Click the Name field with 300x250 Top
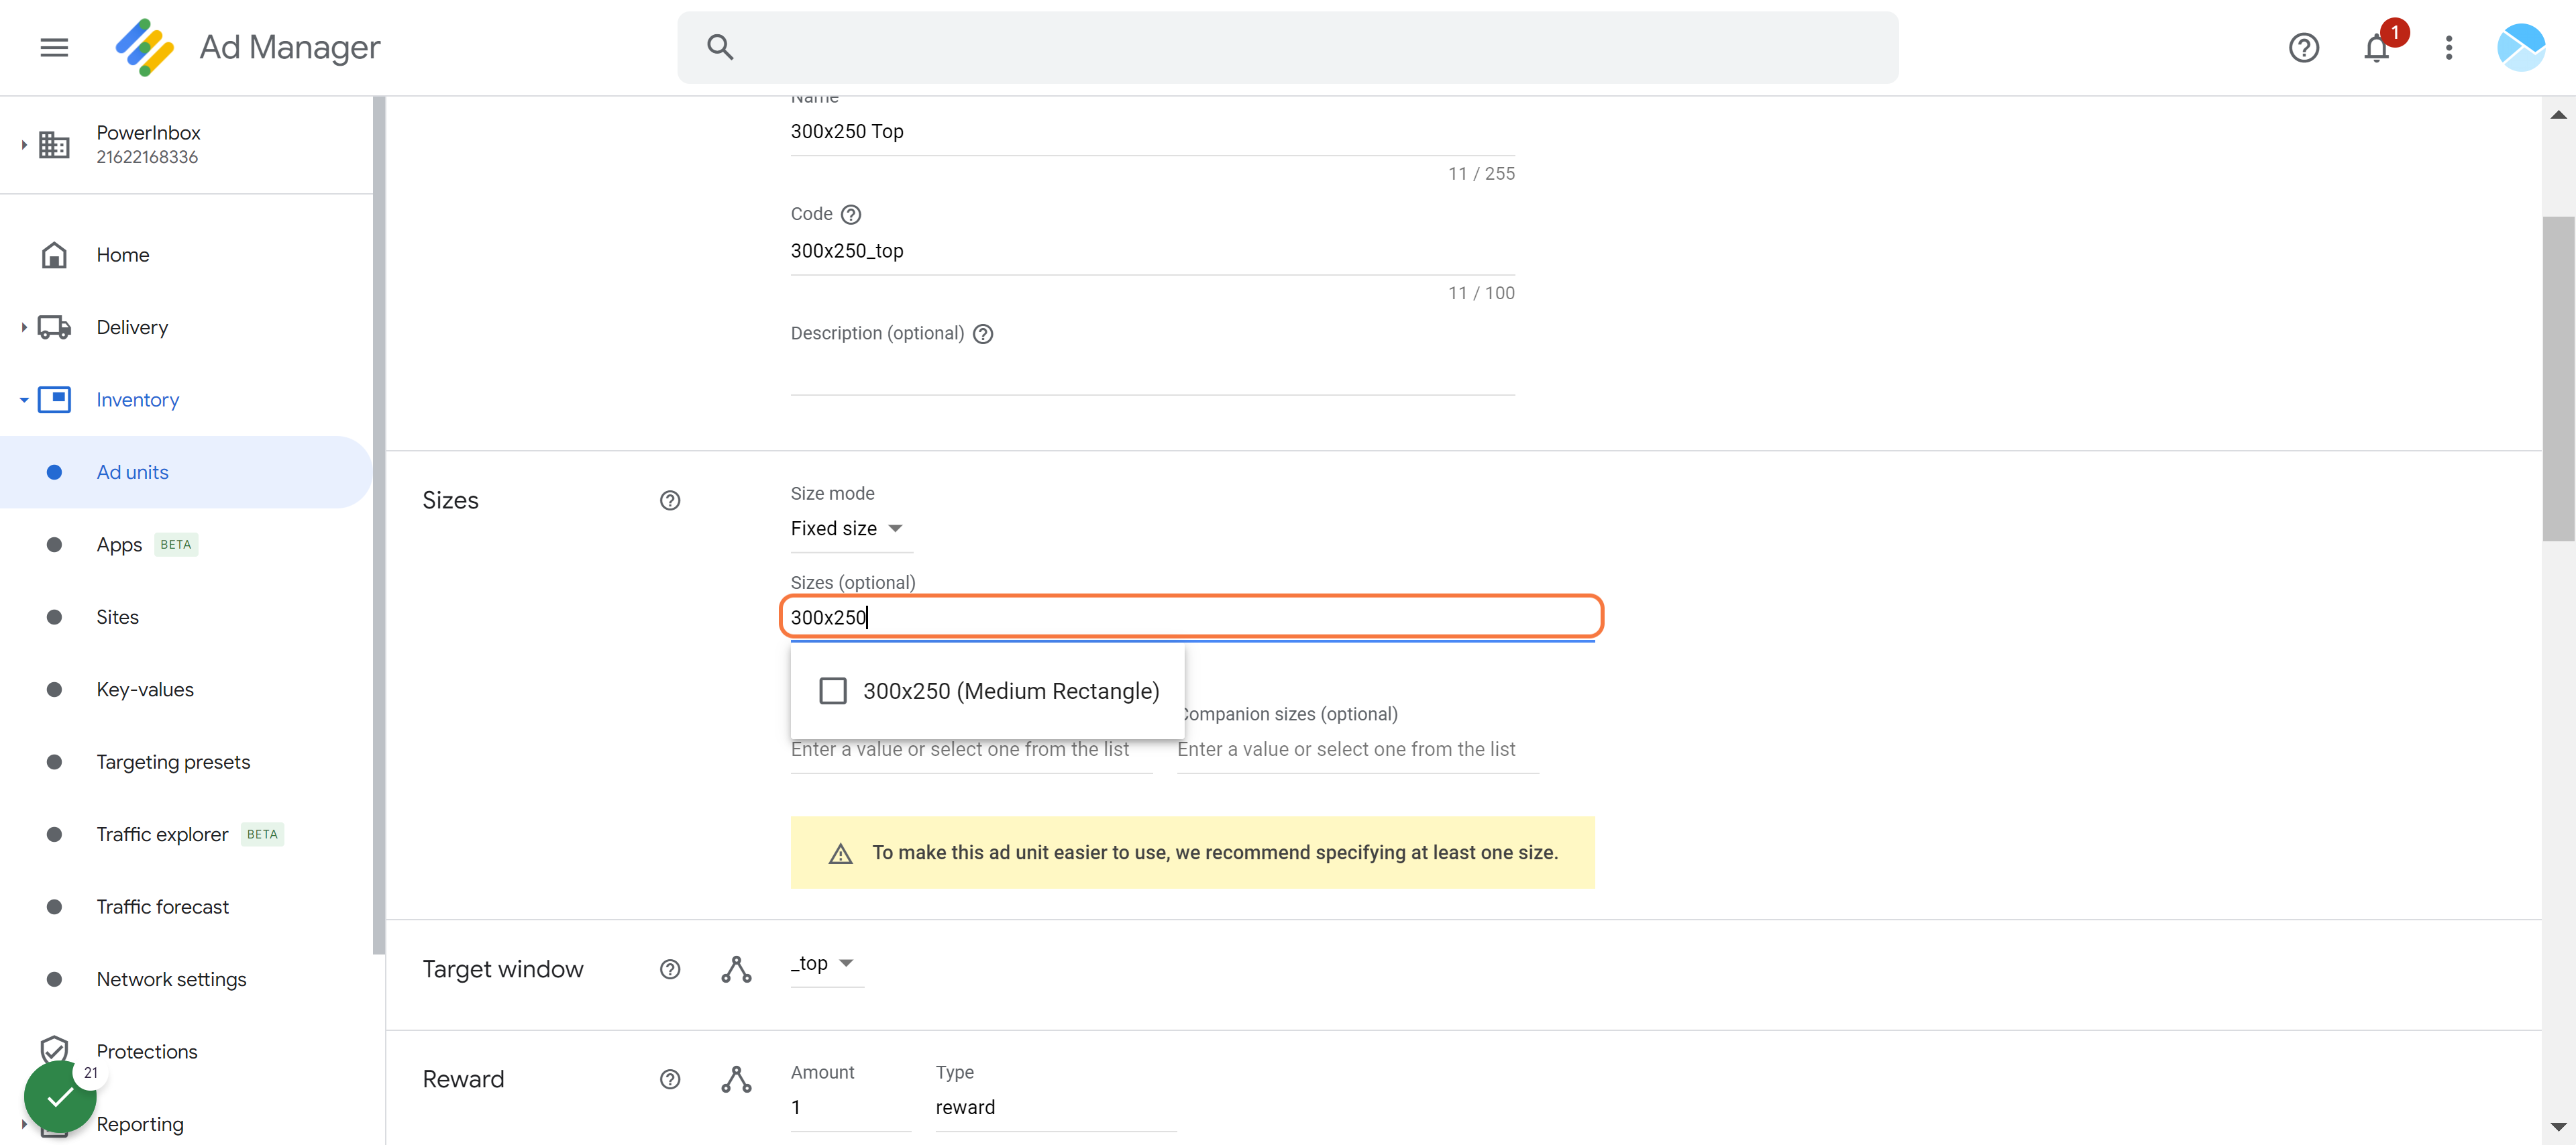Viewport: 2576px width, 1145px height. [x=1152, y=131]
